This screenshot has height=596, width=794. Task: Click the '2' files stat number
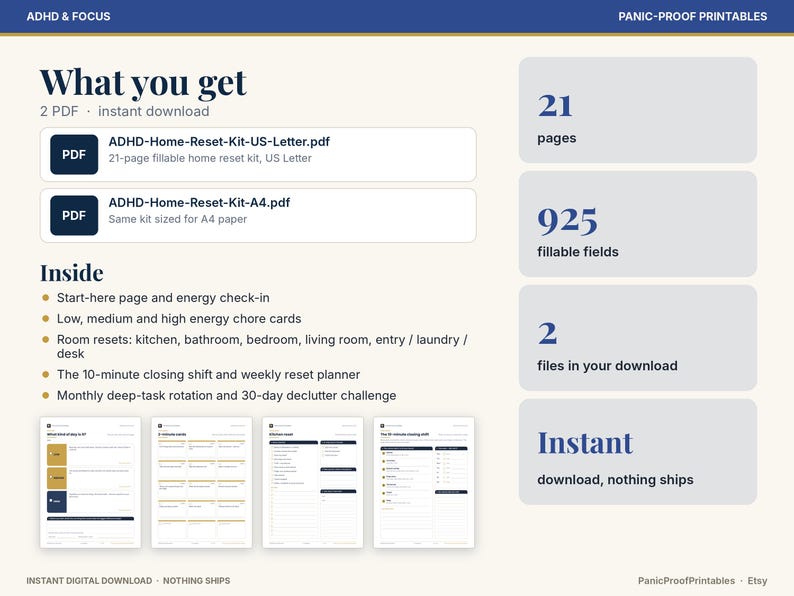tap(547, 333)
